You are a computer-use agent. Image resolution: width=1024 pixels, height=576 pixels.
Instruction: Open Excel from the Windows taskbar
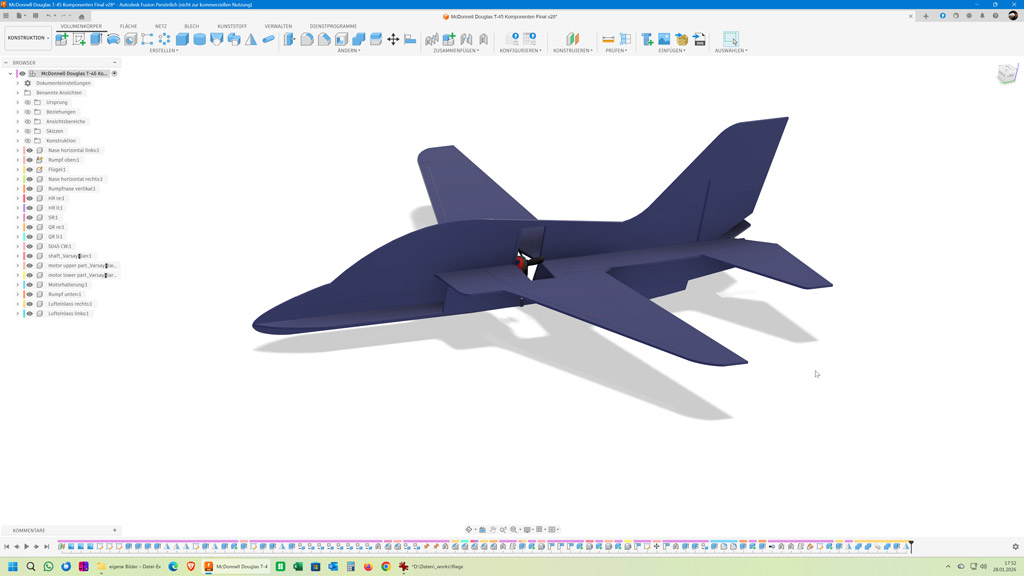[x=281, y=567]
